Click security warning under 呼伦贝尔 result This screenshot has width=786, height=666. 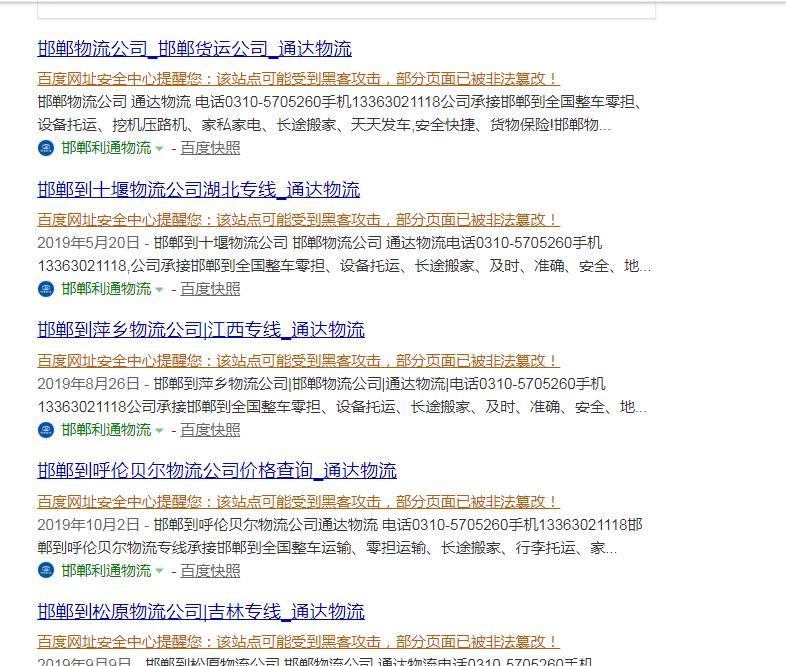pos(298,501)
